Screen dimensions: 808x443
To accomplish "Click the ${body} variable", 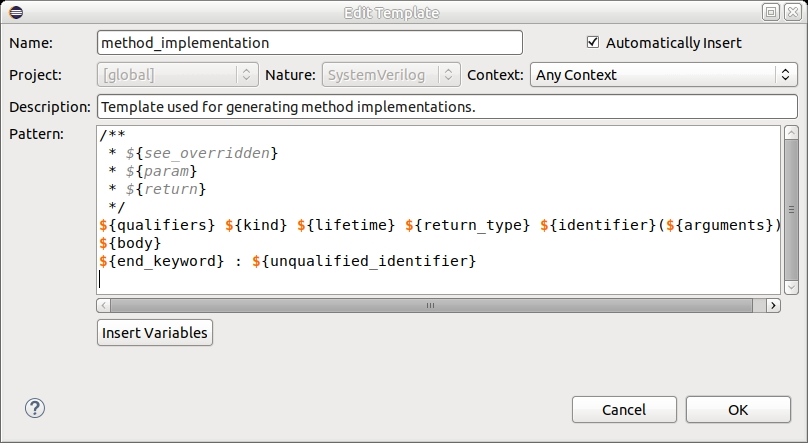I will pyautogui.click(x=130, y=243).
